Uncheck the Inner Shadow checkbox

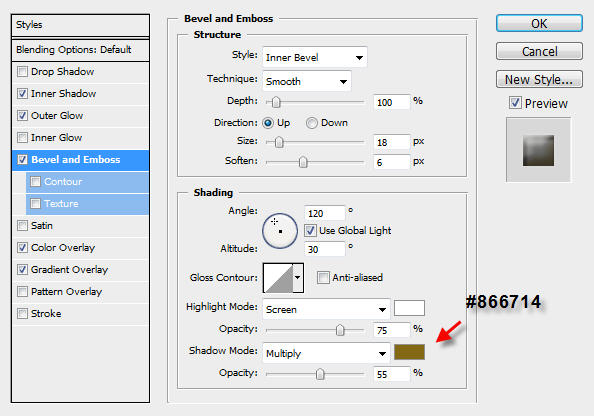click(x=22, y=93)
